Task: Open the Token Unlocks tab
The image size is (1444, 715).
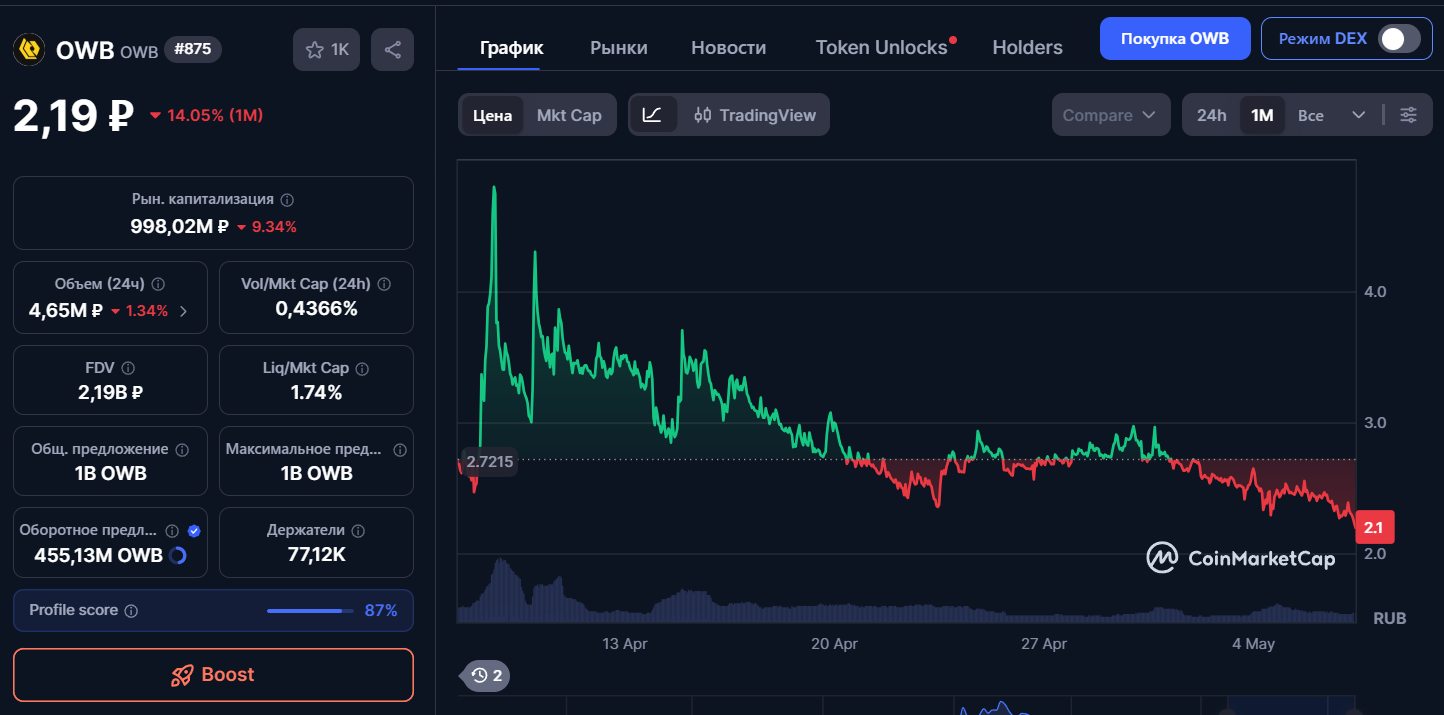Action: click(881, 47)
